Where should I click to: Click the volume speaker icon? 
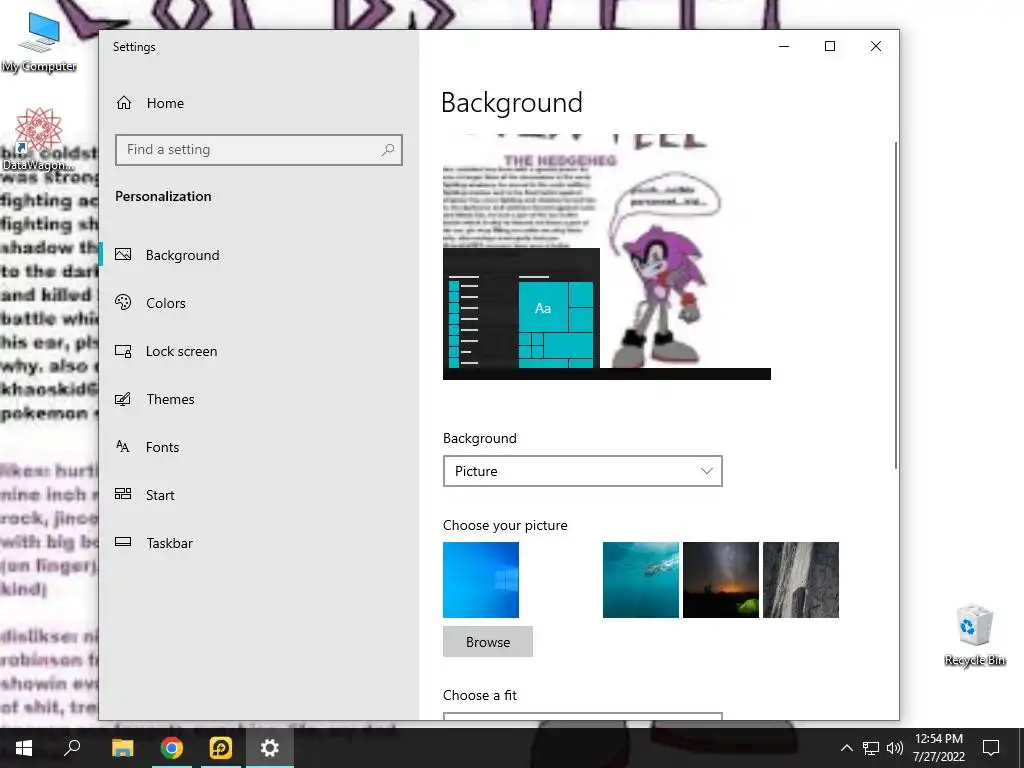coord(895,748)
